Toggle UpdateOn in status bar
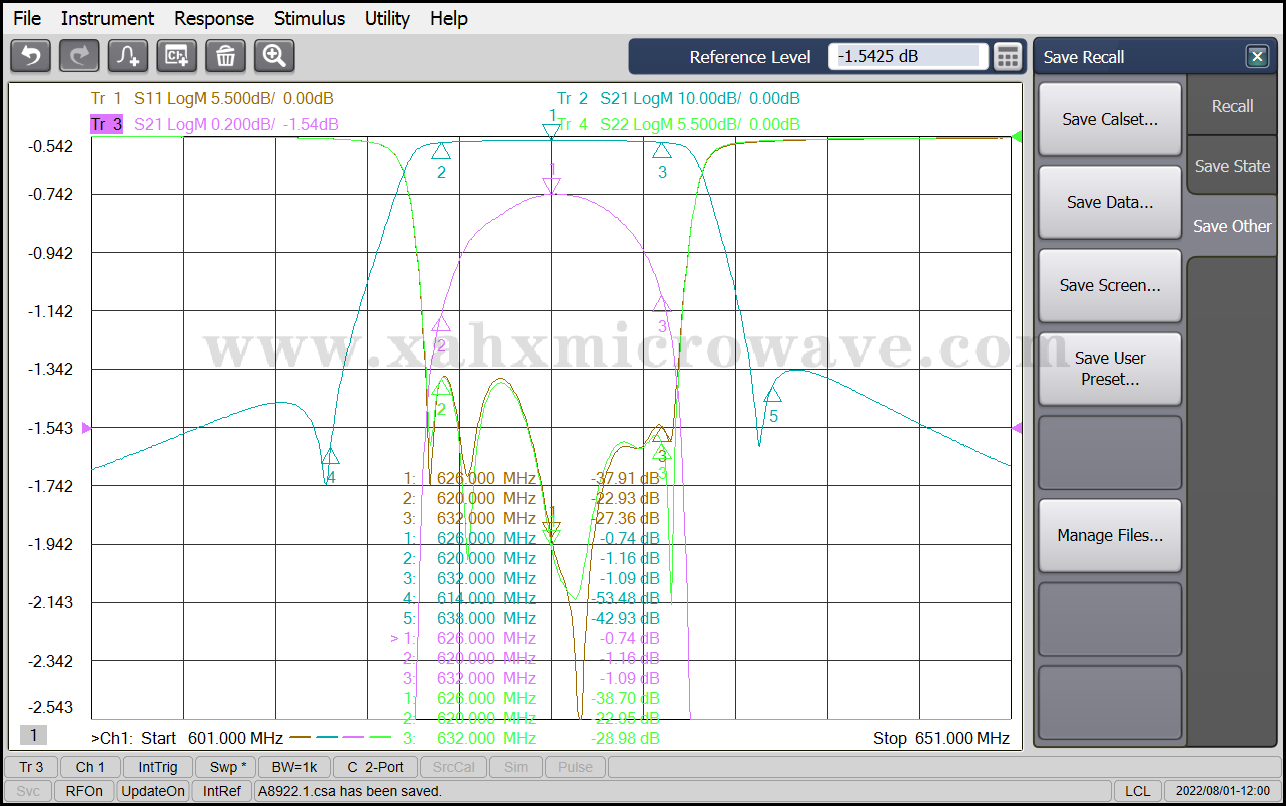Screen dimensions: 1286x806 (153, 791)
